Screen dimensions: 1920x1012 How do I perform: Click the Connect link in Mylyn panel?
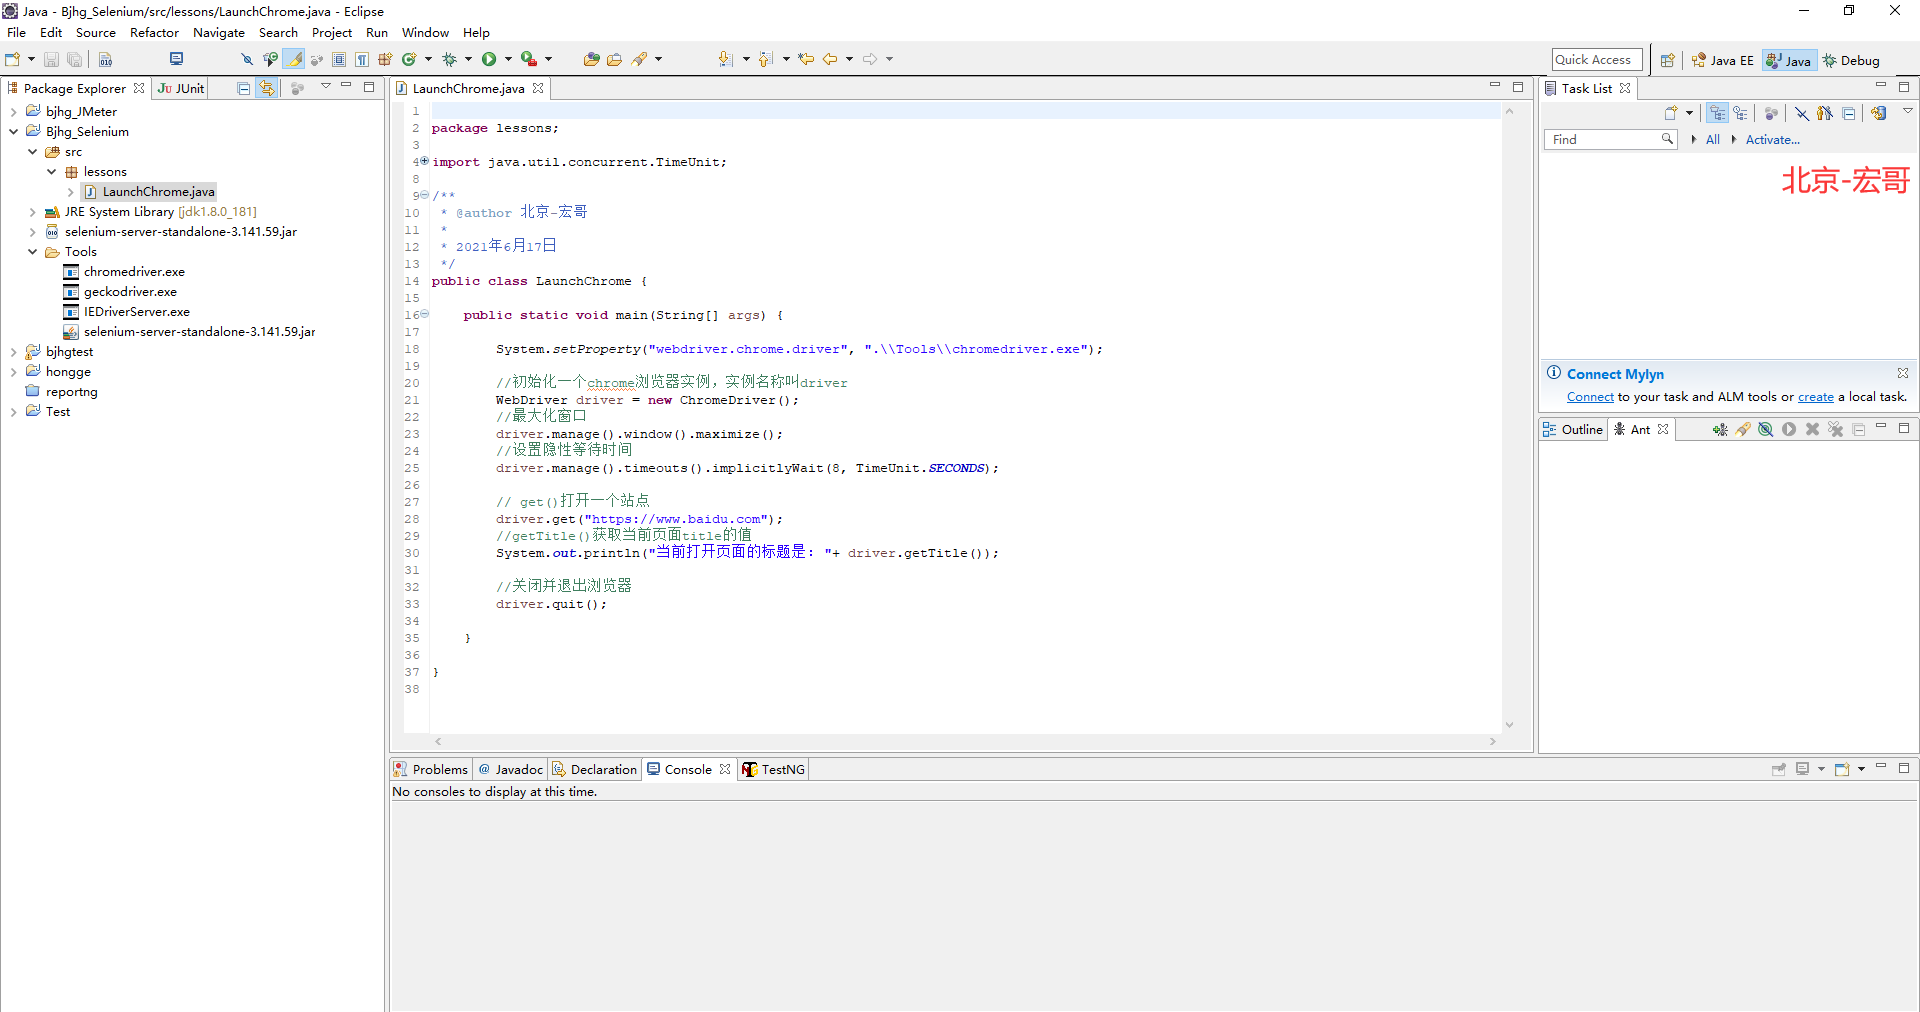point(1589,397)
